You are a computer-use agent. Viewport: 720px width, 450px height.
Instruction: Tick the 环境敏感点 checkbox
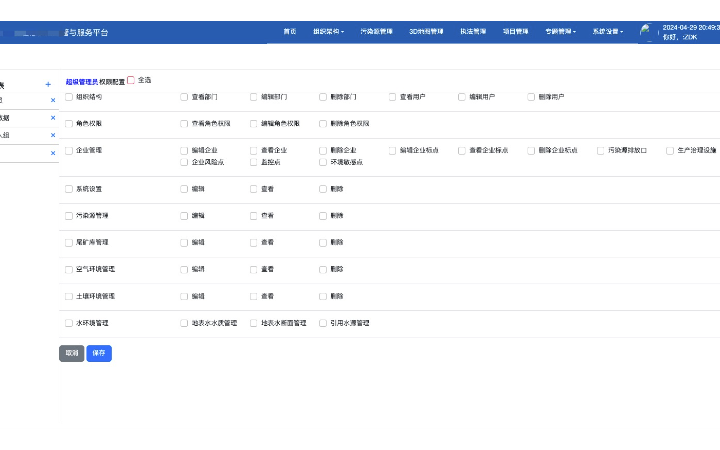[323, 162]
